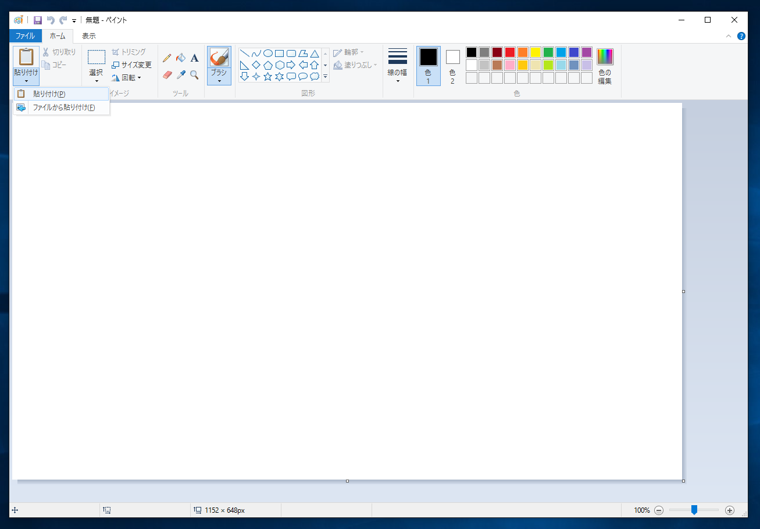Image resolution: width=760 pixels, height=529 pixels.
Task: Click the コピー copy button
Action: (54, 65)
